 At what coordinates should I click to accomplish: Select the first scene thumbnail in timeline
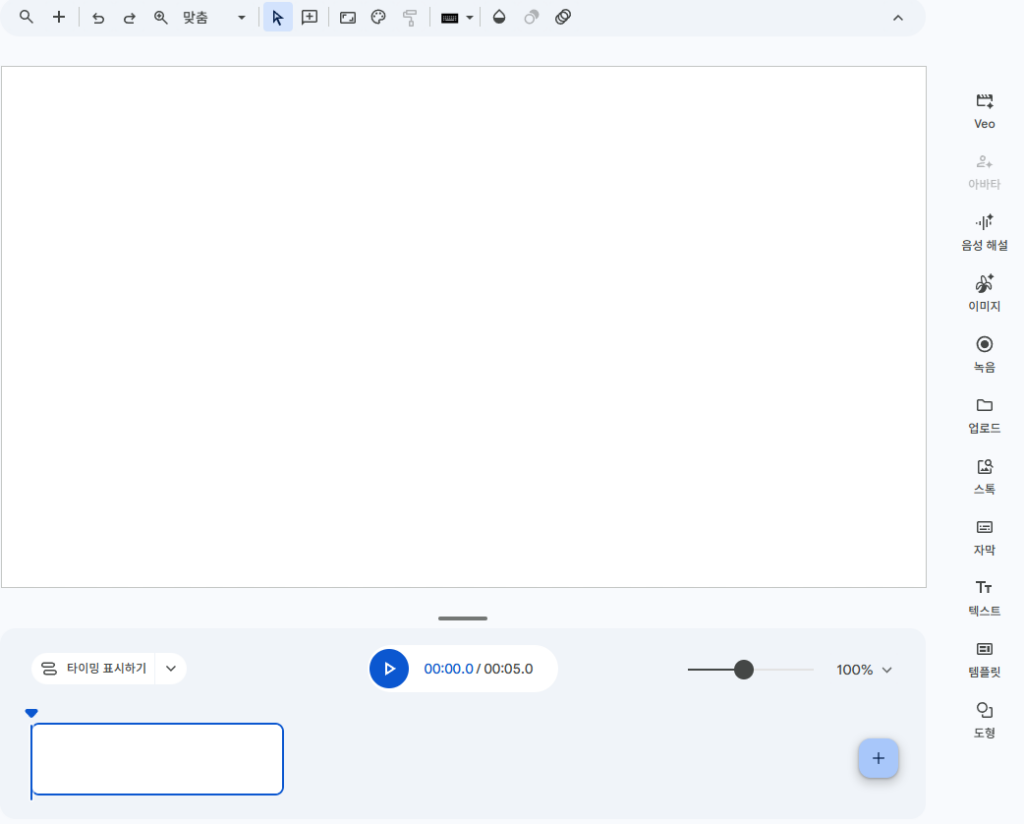tap(157, 759)
